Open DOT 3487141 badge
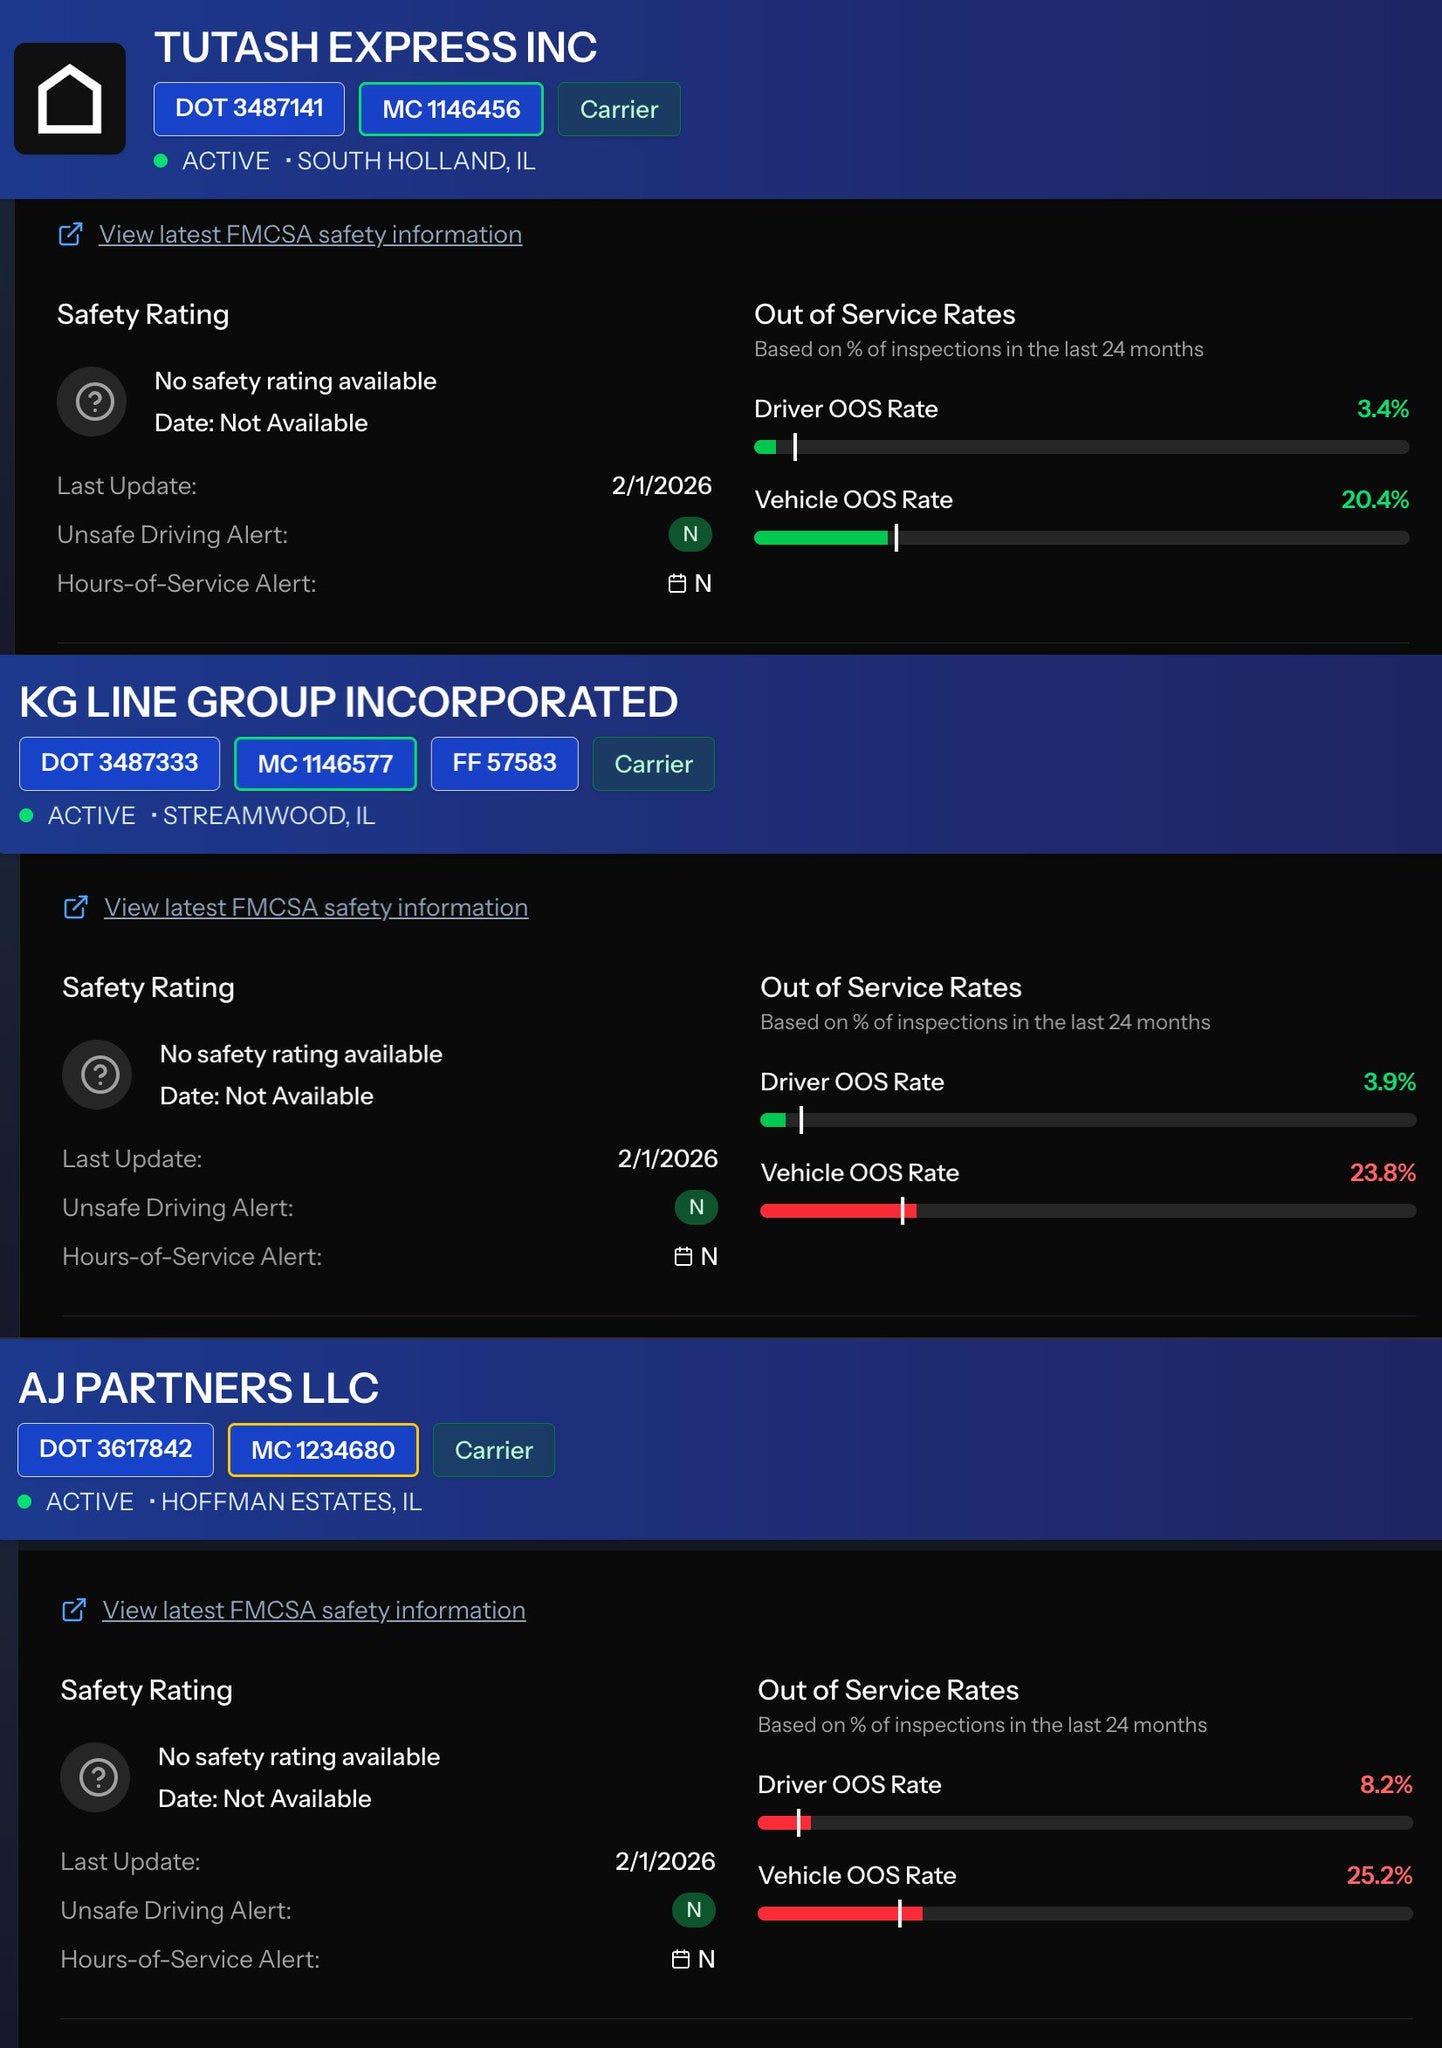This screenshot has height=2048, width=1442. tap(249, 108)
